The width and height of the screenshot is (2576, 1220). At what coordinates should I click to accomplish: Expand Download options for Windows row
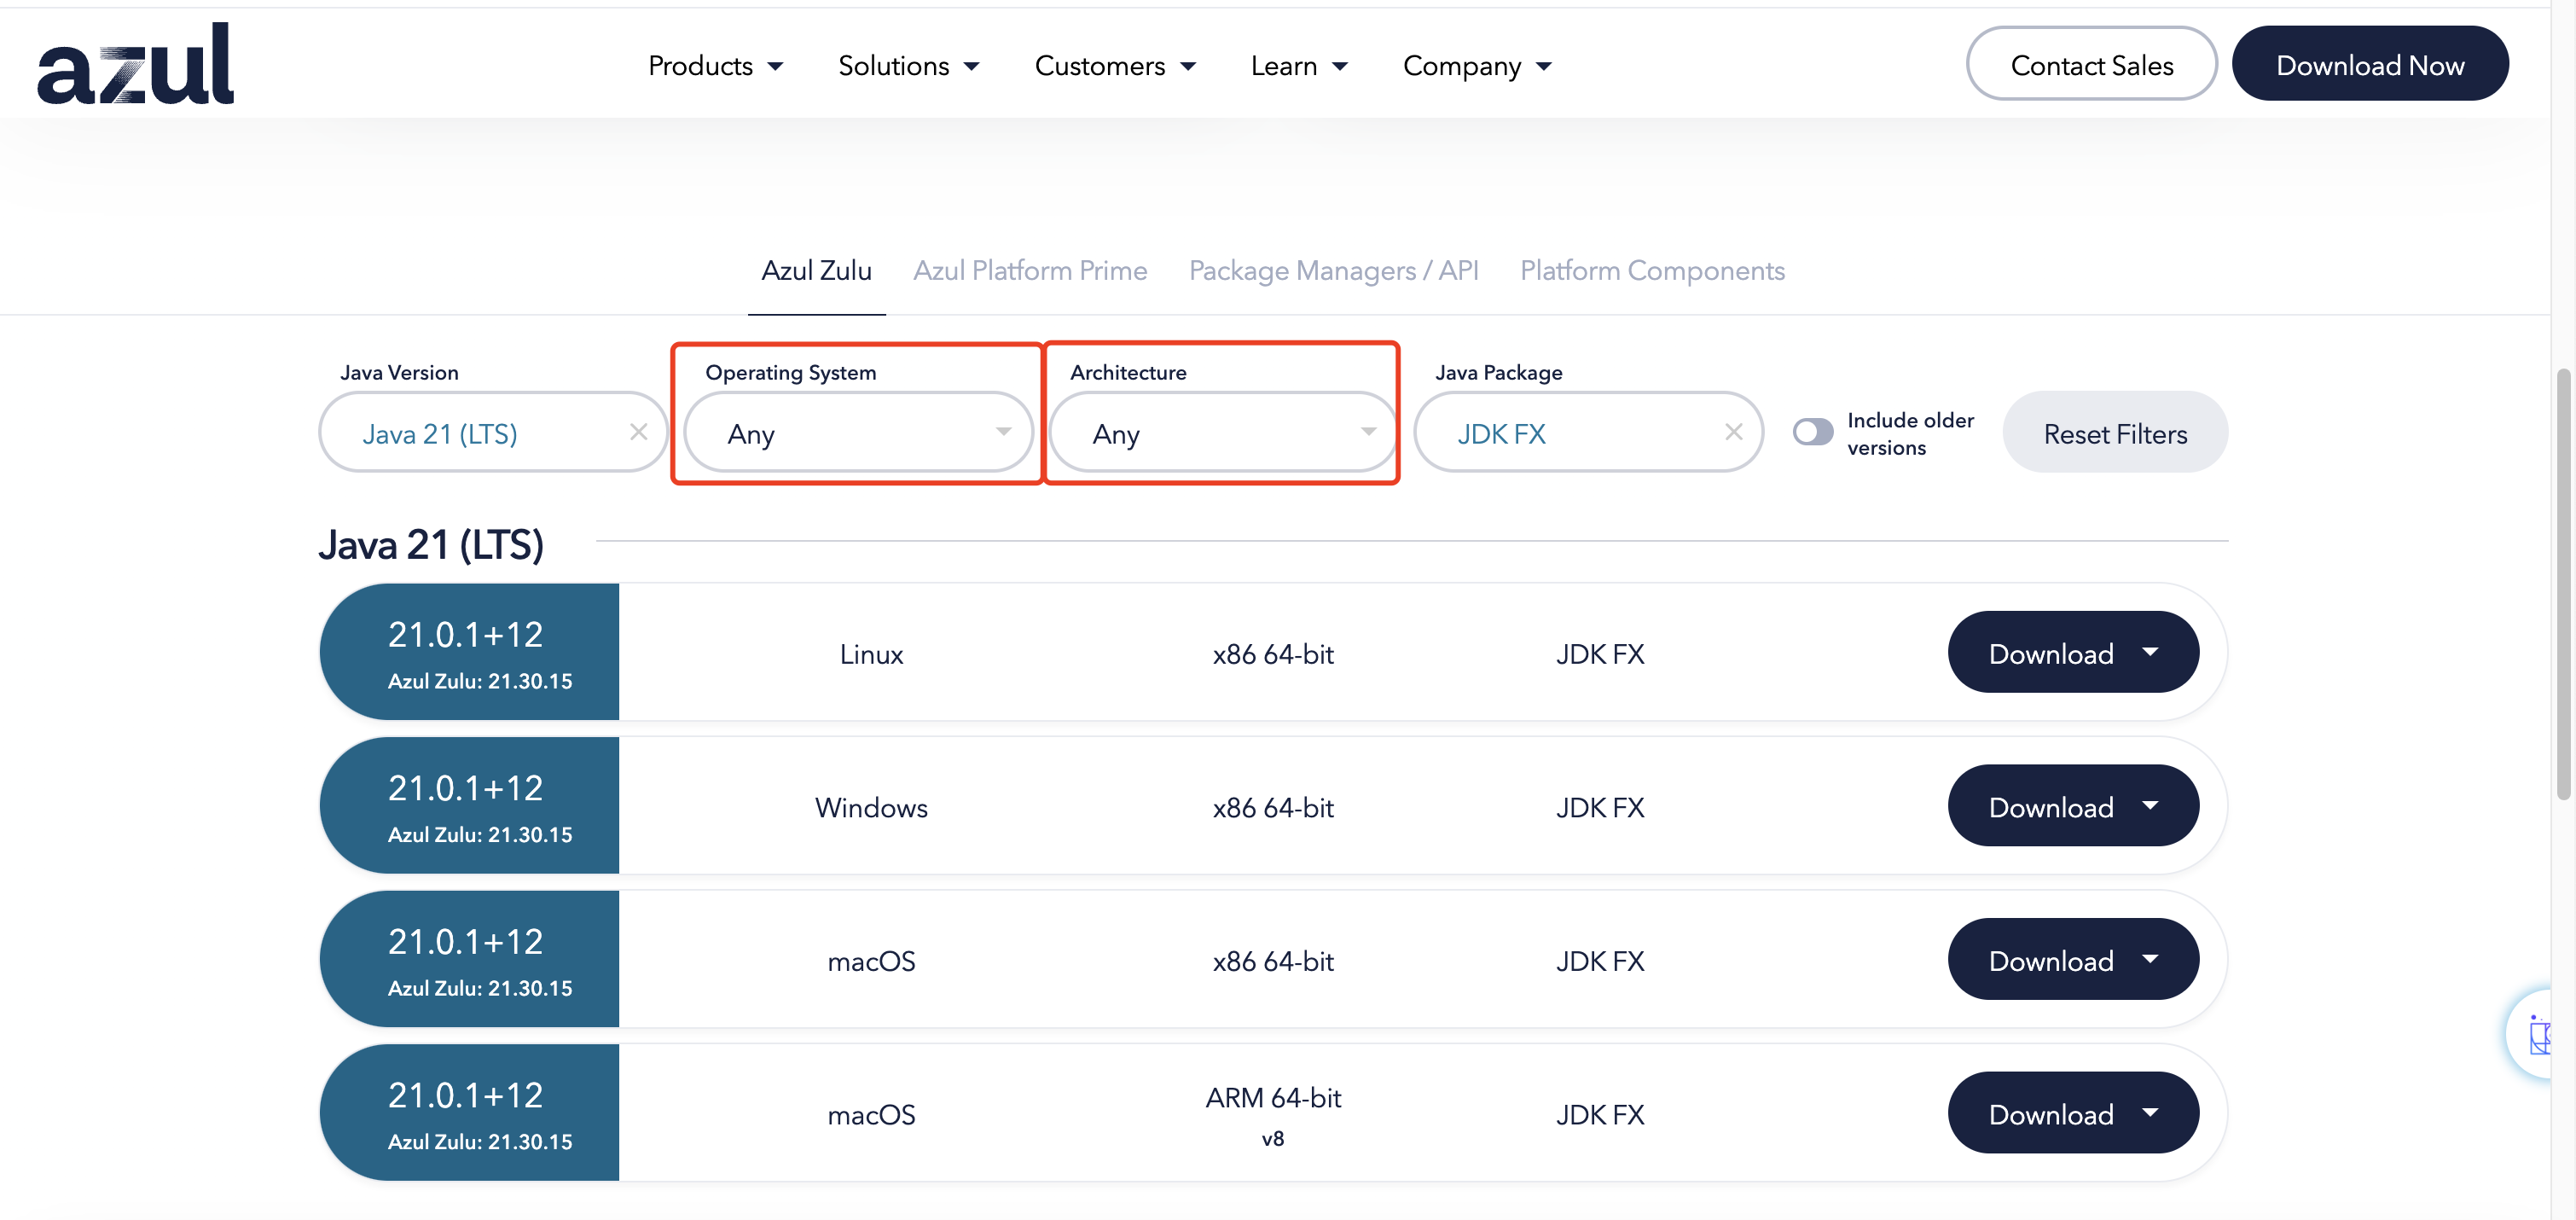click(x=2072, y=806)
